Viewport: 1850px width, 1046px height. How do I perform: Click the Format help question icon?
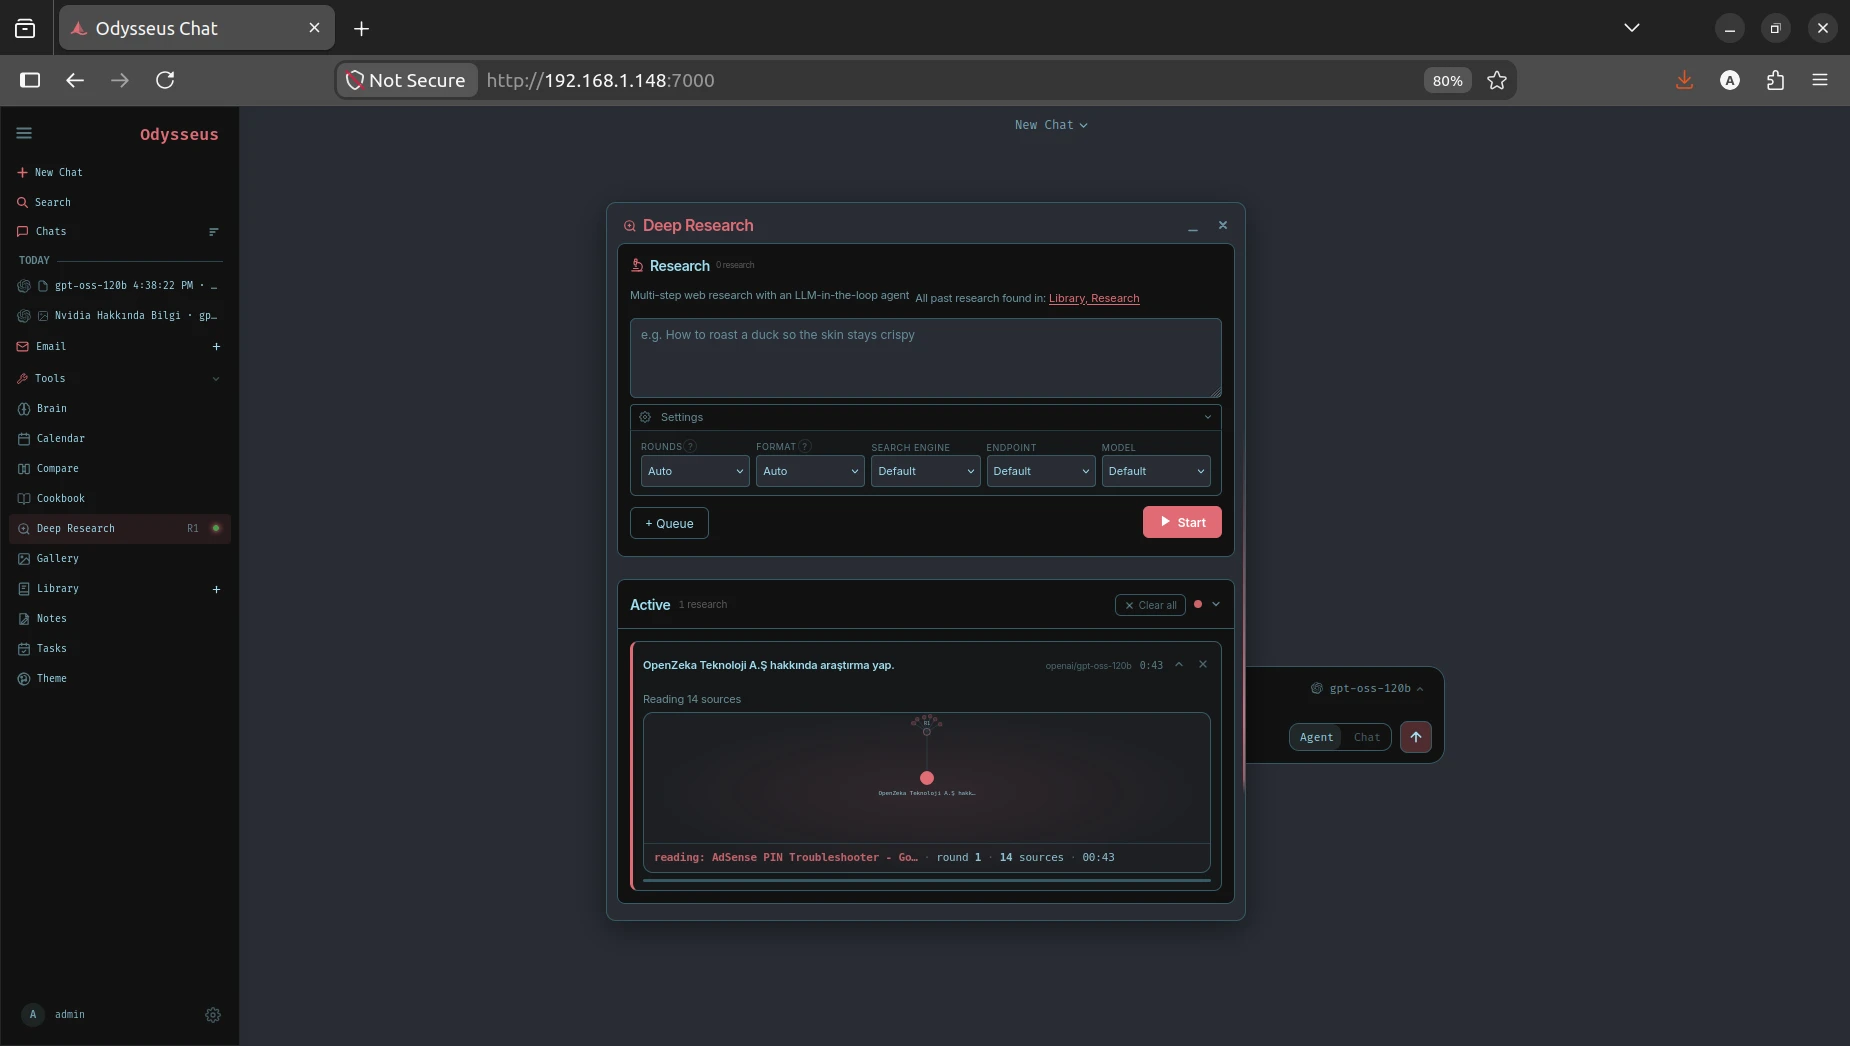click(805, 446)
